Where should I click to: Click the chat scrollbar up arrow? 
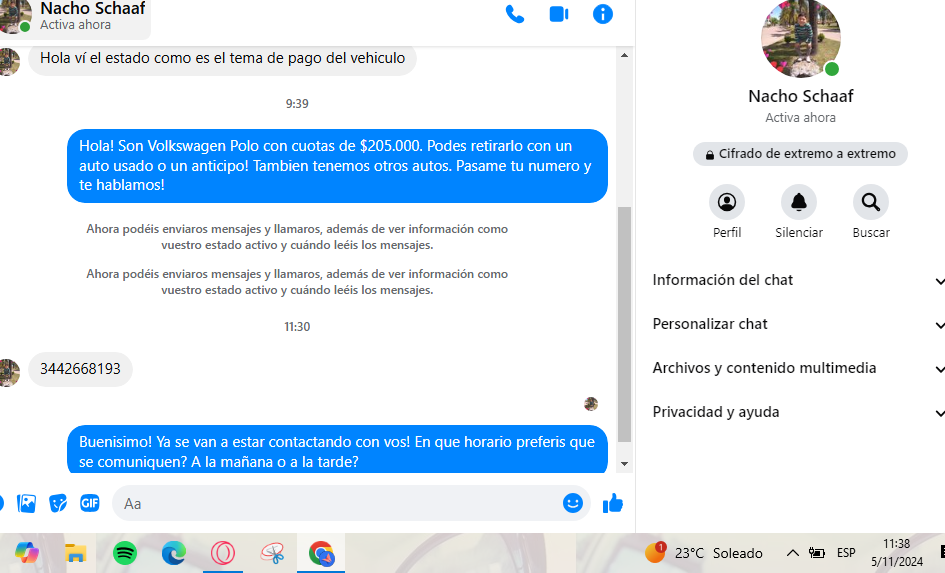point(624,55)
